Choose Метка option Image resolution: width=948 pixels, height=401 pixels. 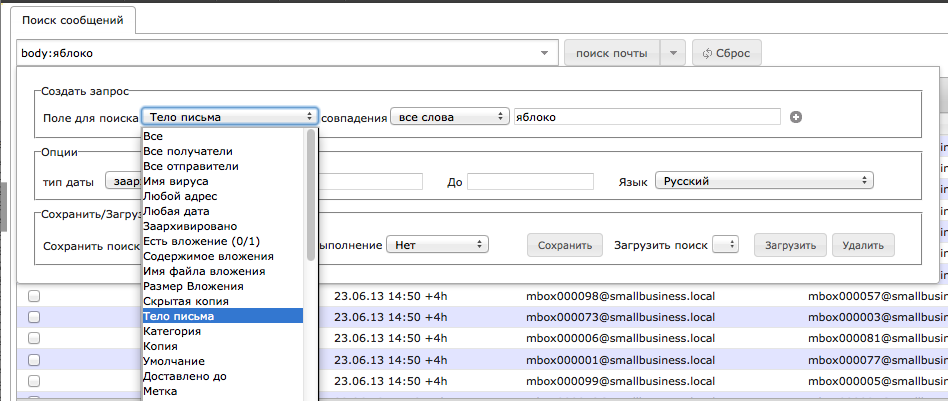[222, 391]
